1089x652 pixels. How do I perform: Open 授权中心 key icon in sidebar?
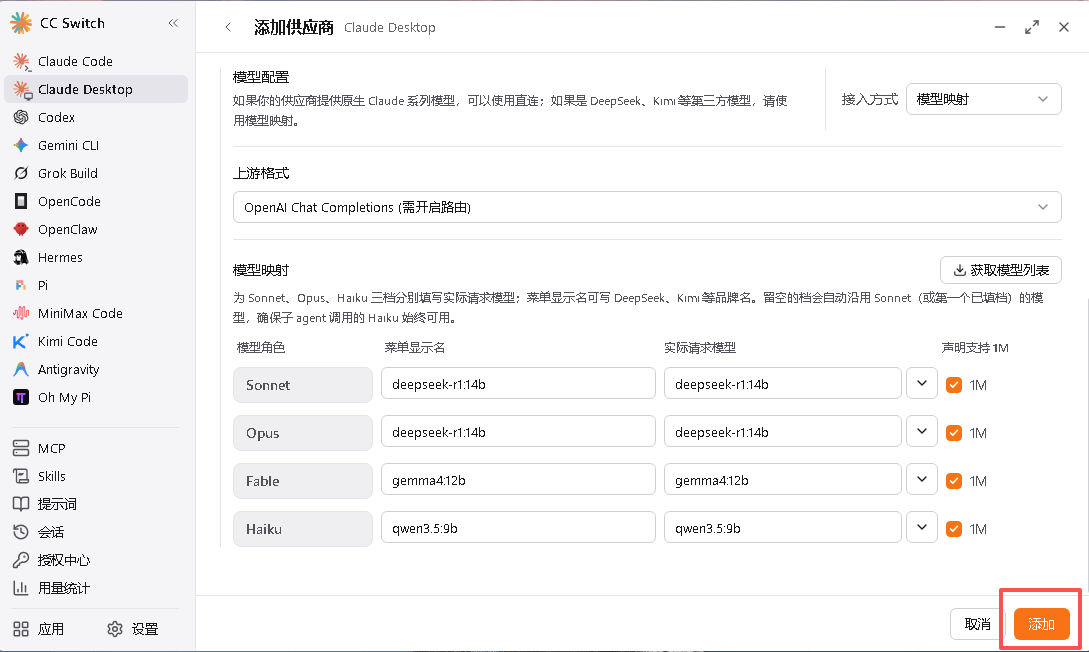click(x=21, y=560)
